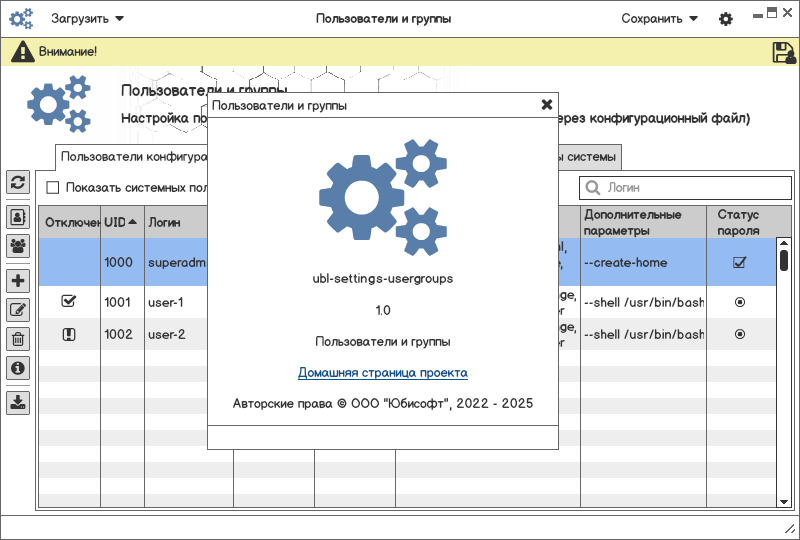
Task: Click the download/import icon in sidebar
Action: (18, 402)
